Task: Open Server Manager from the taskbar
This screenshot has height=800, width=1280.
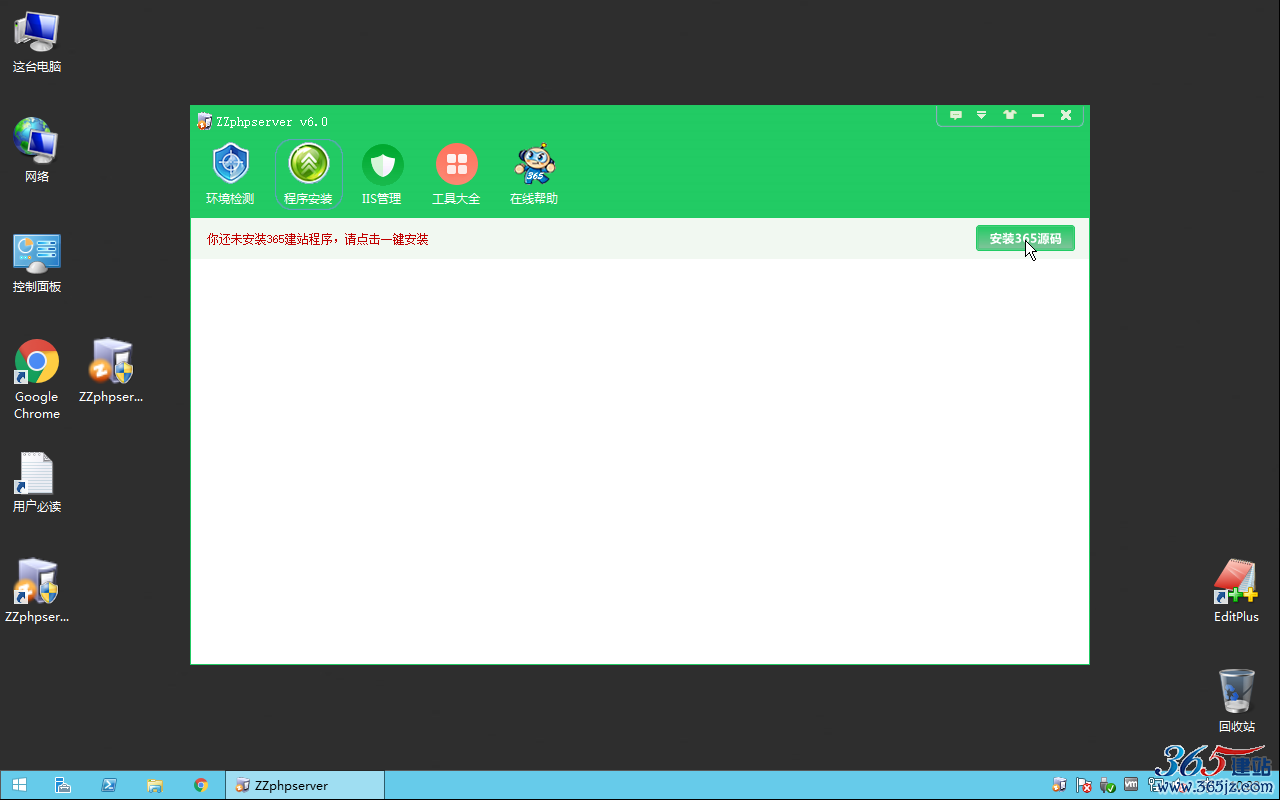Action: [x=63, y=785]
